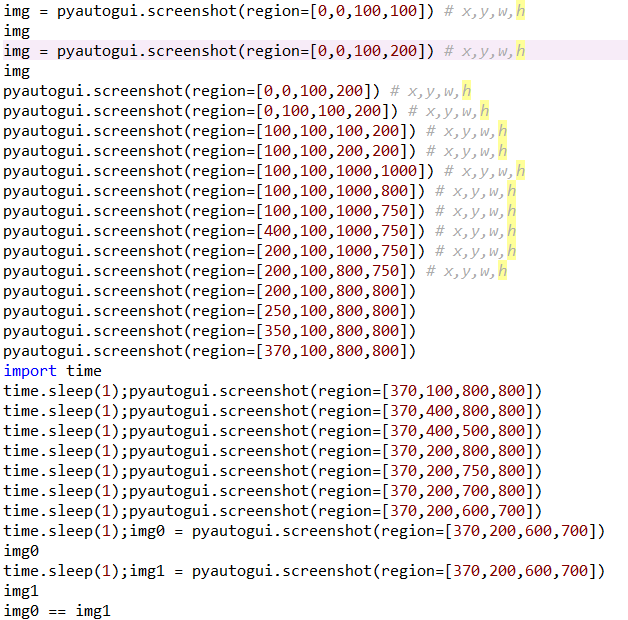Click the 'img0 == img1' line

coord(57,611)
